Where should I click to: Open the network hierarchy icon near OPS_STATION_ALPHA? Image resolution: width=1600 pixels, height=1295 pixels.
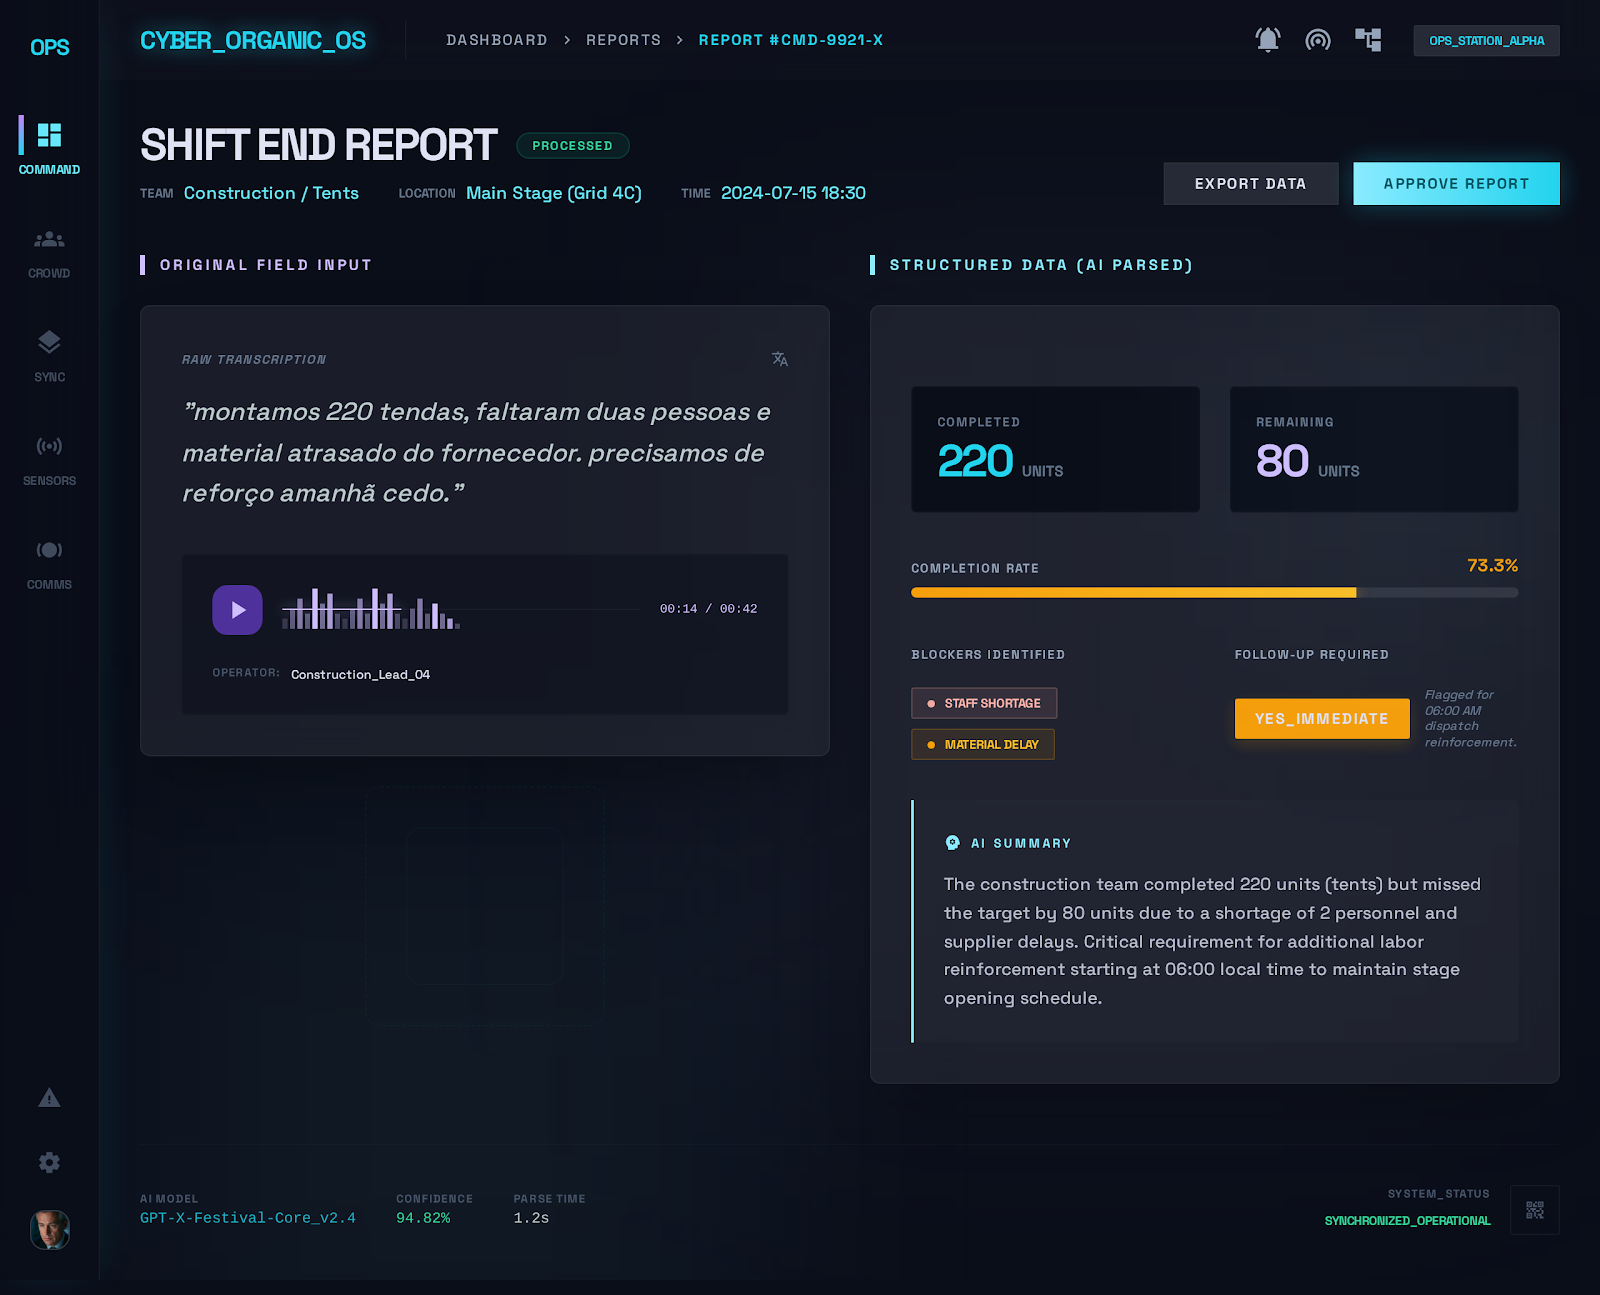[x=1368, y=40]
